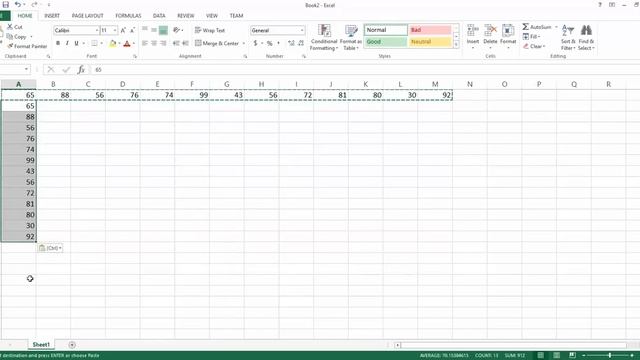640x360 pixels.
Task: Click the Copy icon
Action: tap(10, 36)
